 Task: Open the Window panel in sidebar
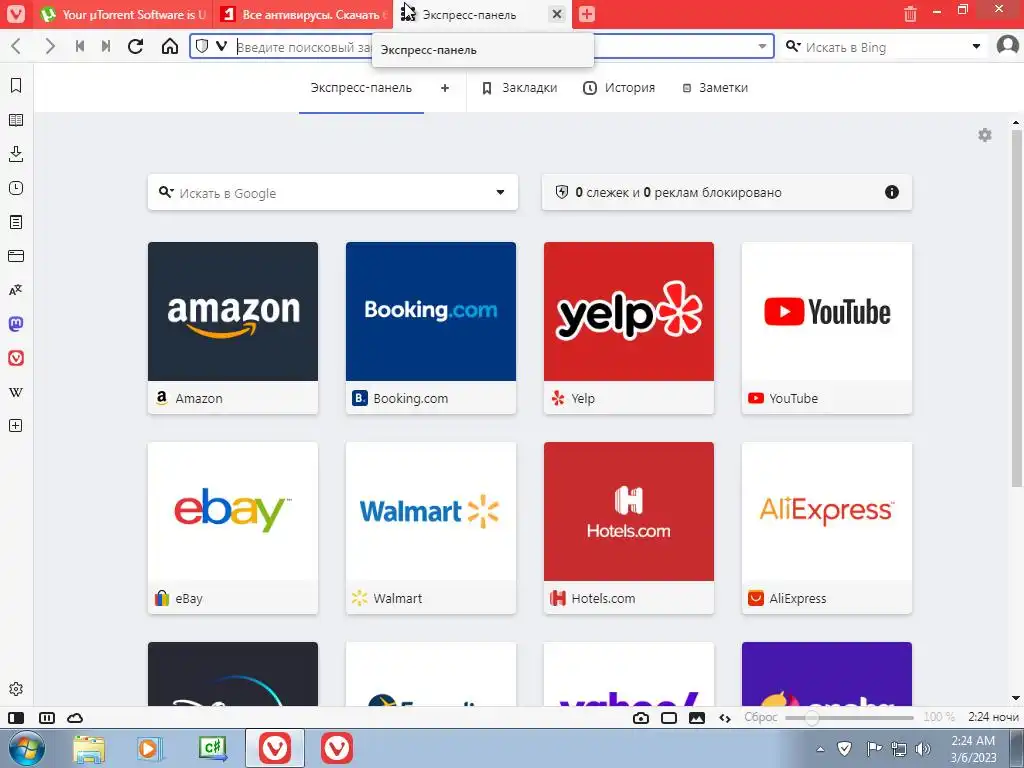pos(16,256)
